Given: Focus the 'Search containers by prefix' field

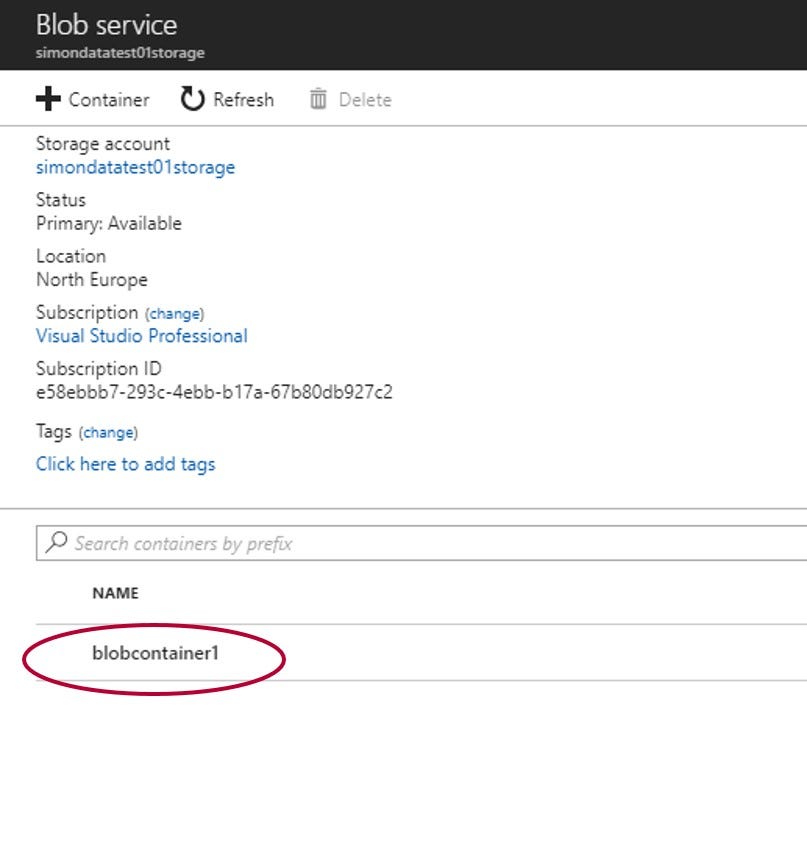Looking at the screenshot, I should click(x=421, y=543).
